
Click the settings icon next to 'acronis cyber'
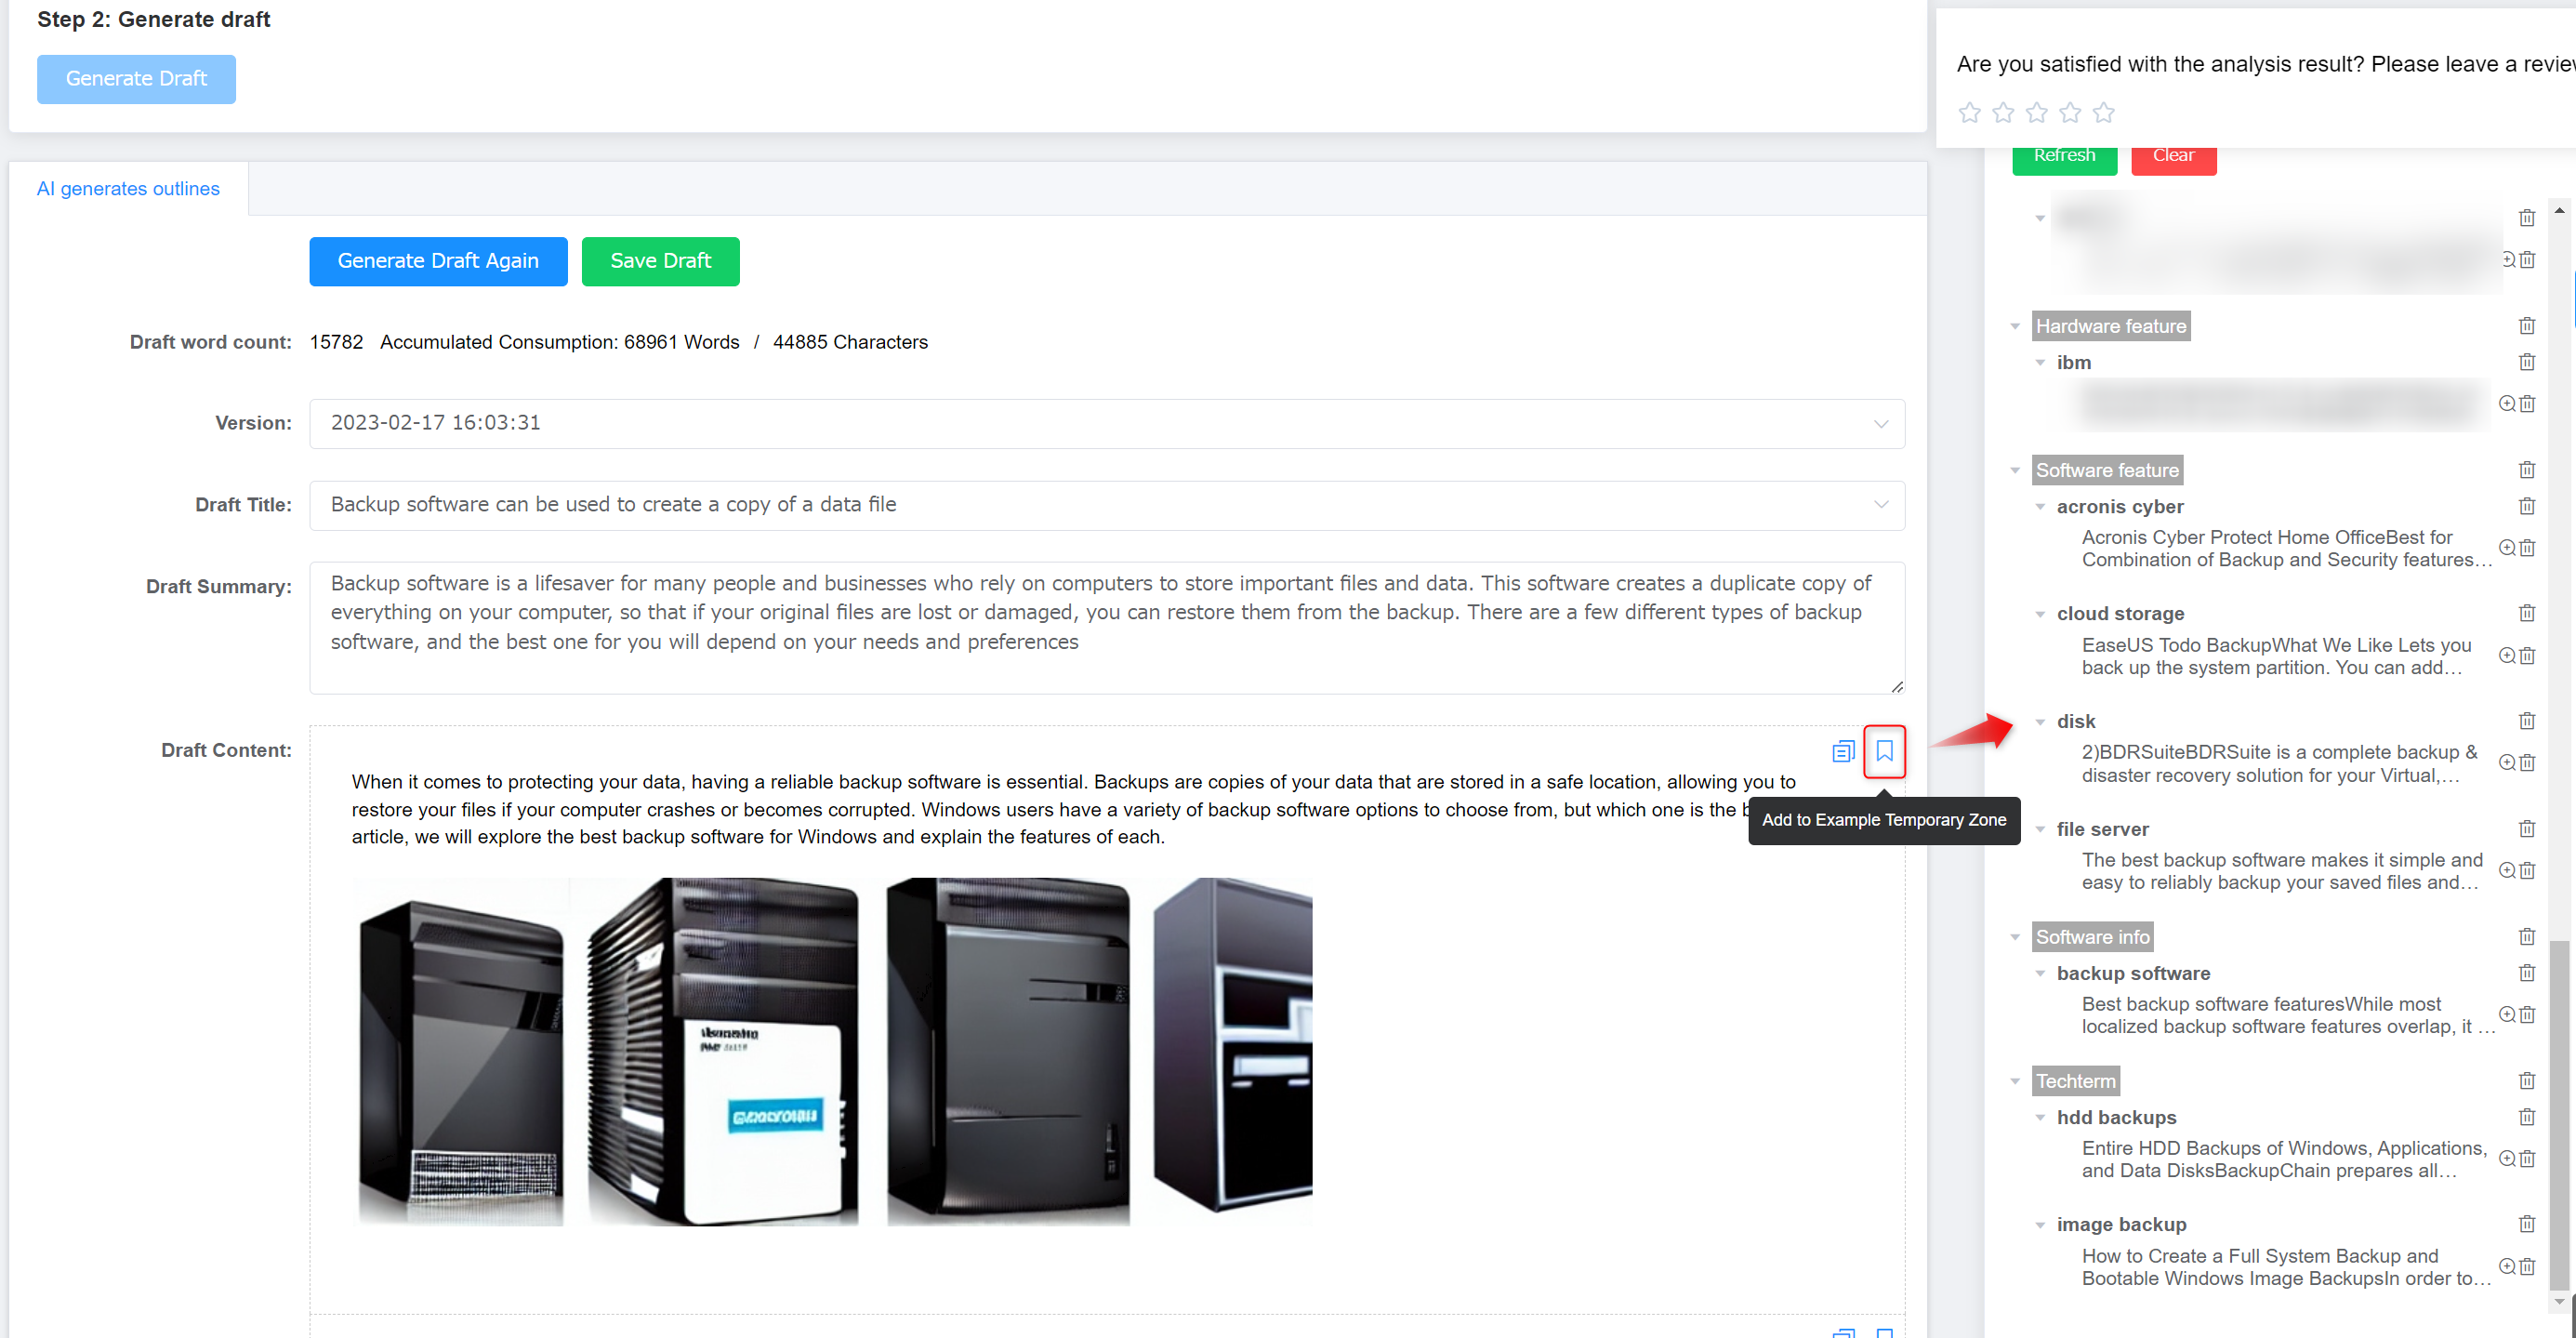pyautogui.click(x=2506, y=549)
